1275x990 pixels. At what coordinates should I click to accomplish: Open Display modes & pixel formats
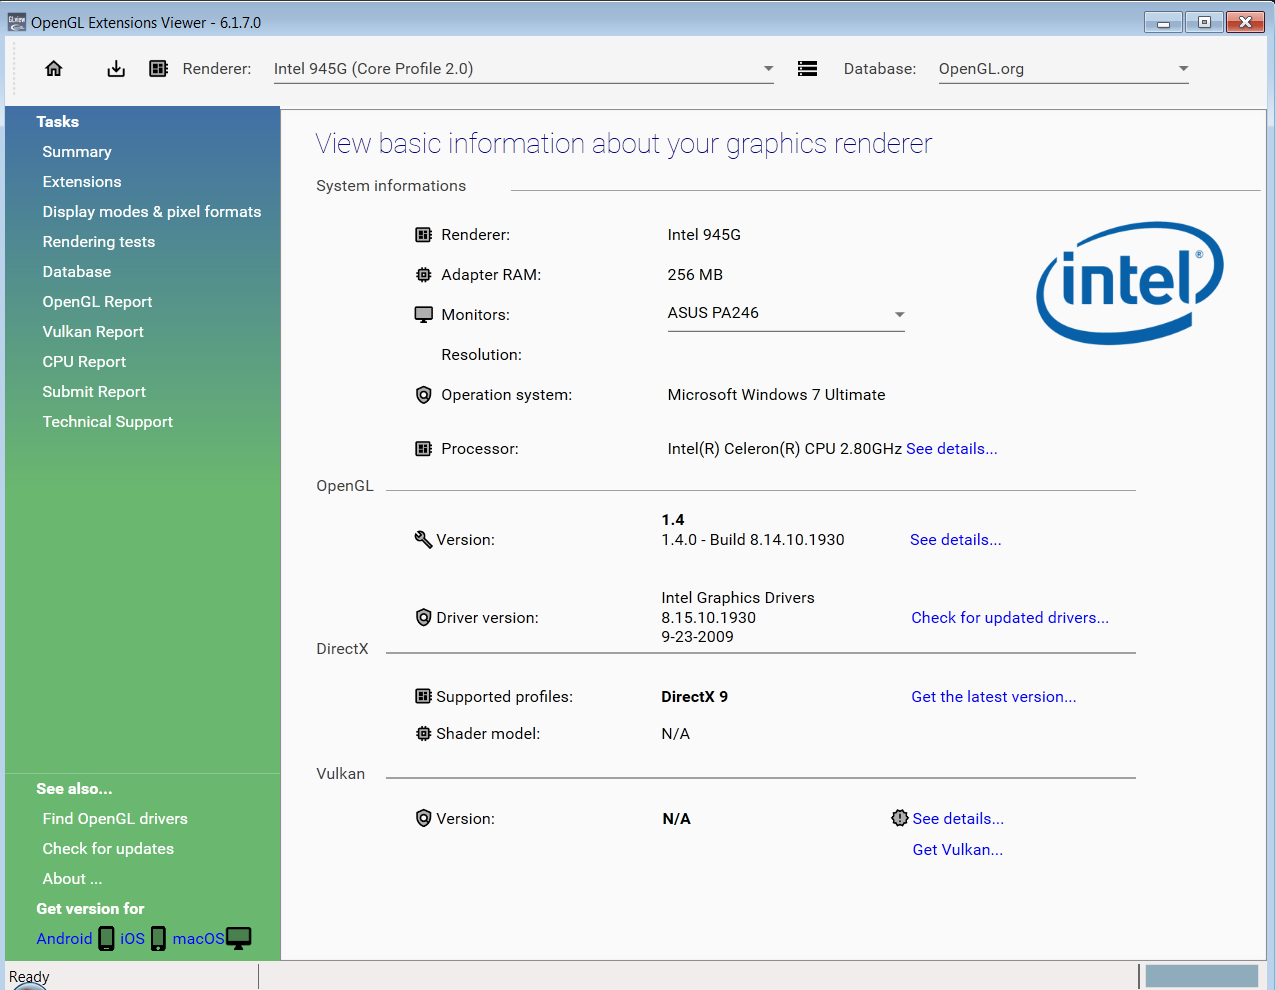(152, 212)
